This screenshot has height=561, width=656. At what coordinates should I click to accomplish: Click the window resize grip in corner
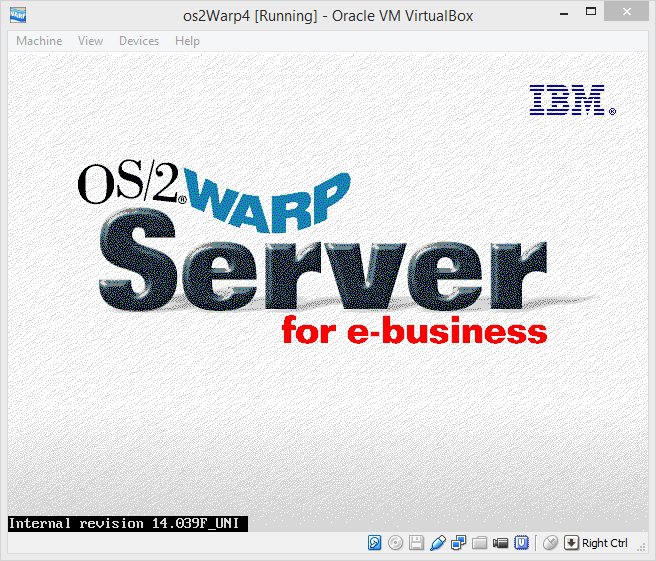[x=642, y=547]
